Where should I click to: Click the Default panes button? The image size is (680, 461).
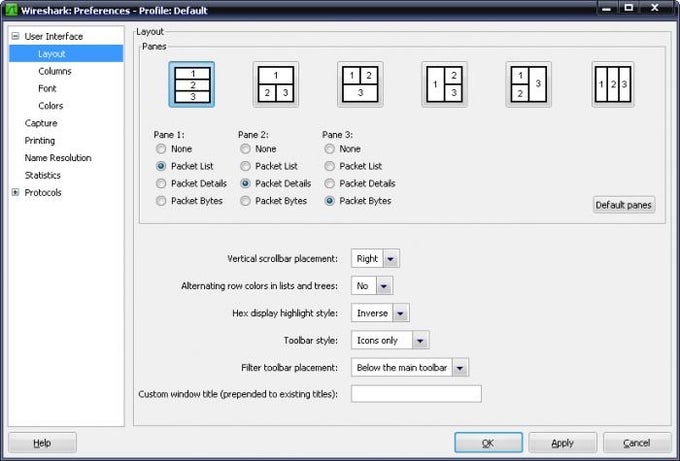[x=624, y=205]
